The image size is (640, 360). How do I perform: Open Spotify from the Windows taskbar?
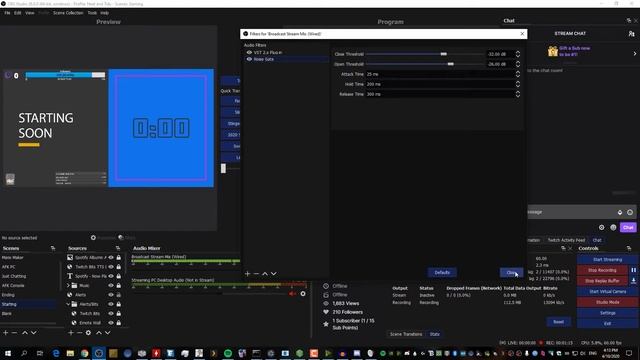point(228,353)
